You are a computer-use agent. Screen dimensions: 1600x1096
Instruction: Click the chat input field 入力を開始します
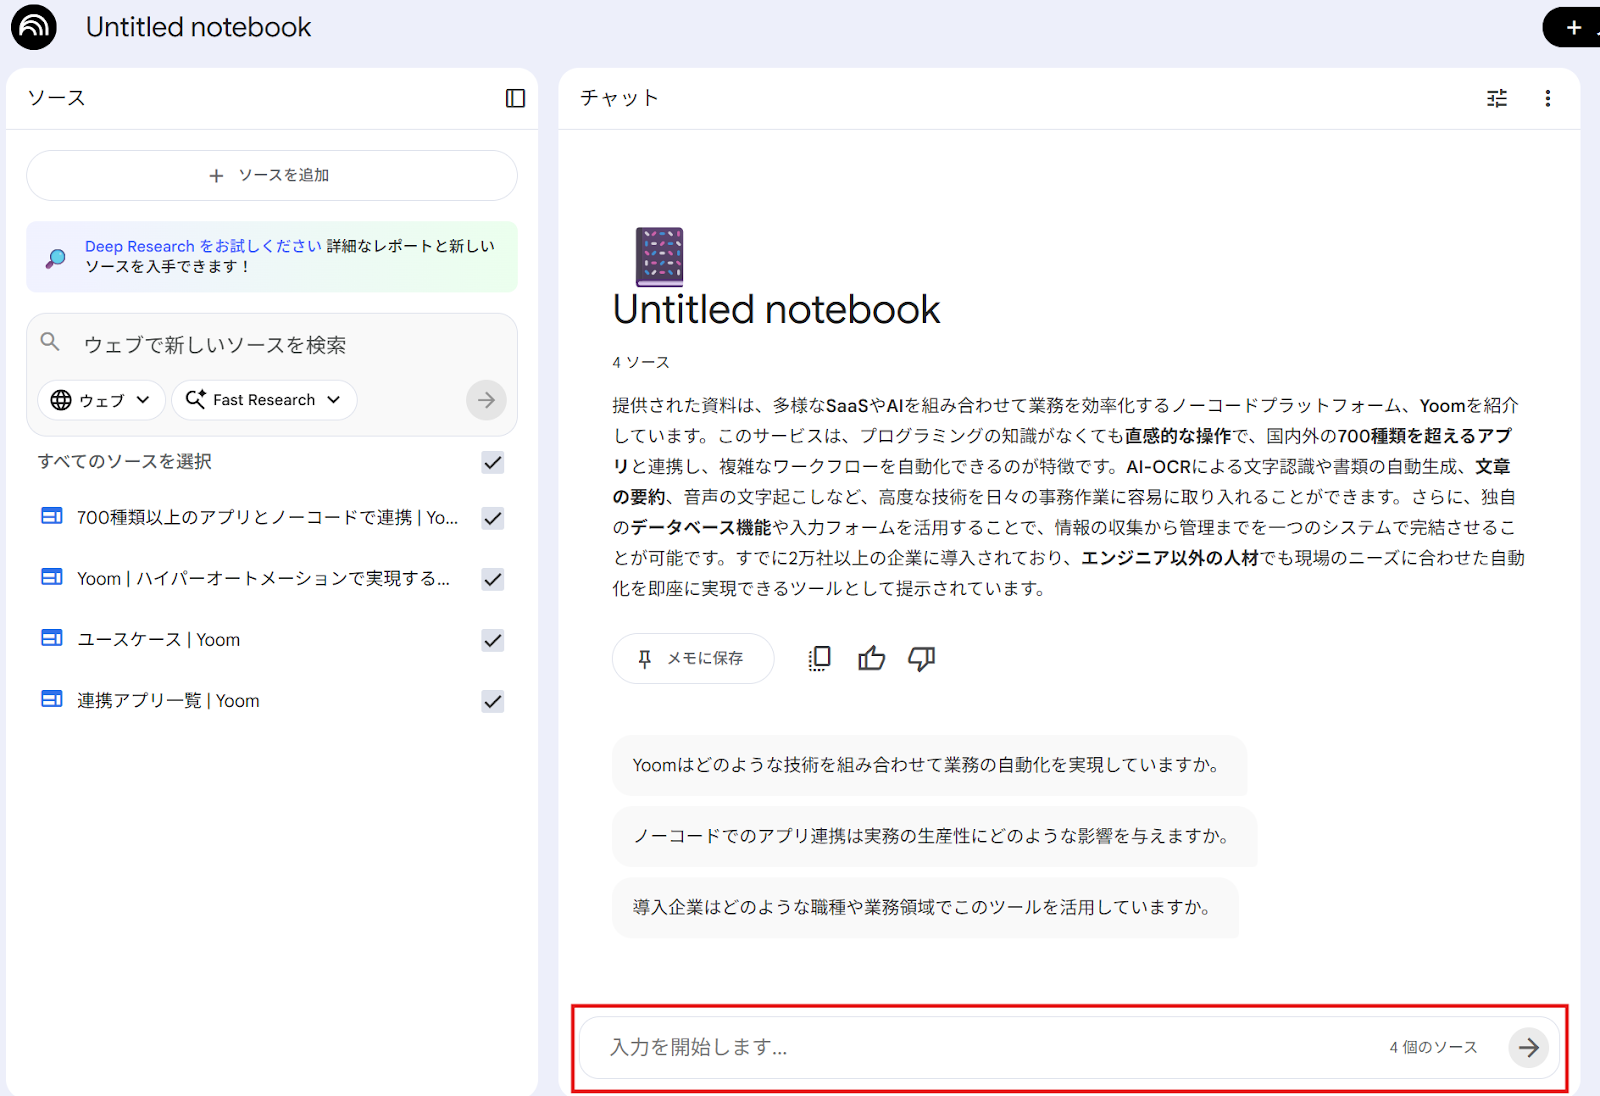pyautogui.click(x=980, y=1048)
